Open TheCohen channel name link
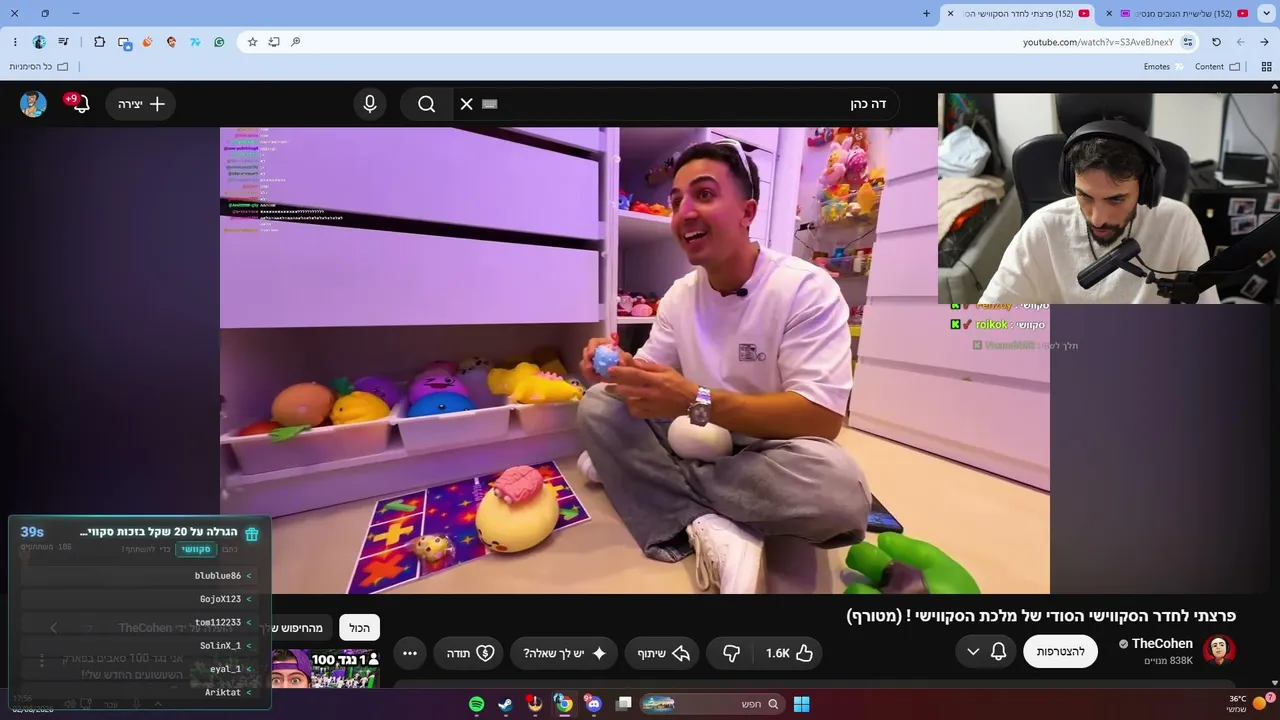Image resolution: width=1280 pixels, height=720 pixels. (1162, 644)
